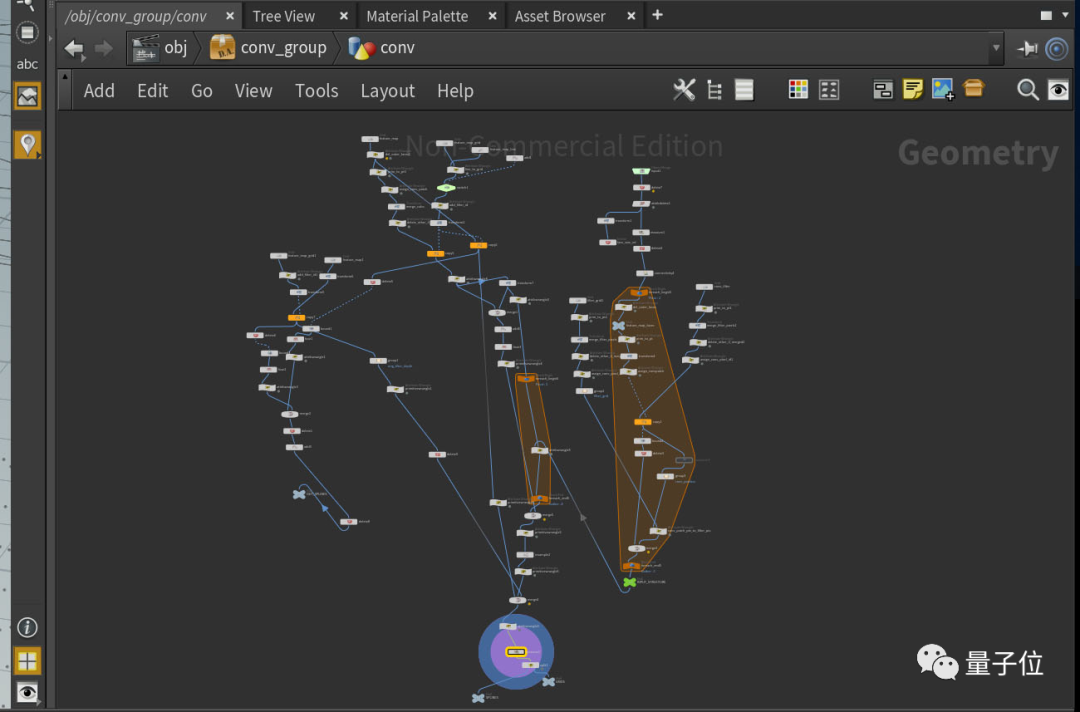Select the list view icon in the toolbar
The image size is (1080, 712).
[x=744, y=89]
